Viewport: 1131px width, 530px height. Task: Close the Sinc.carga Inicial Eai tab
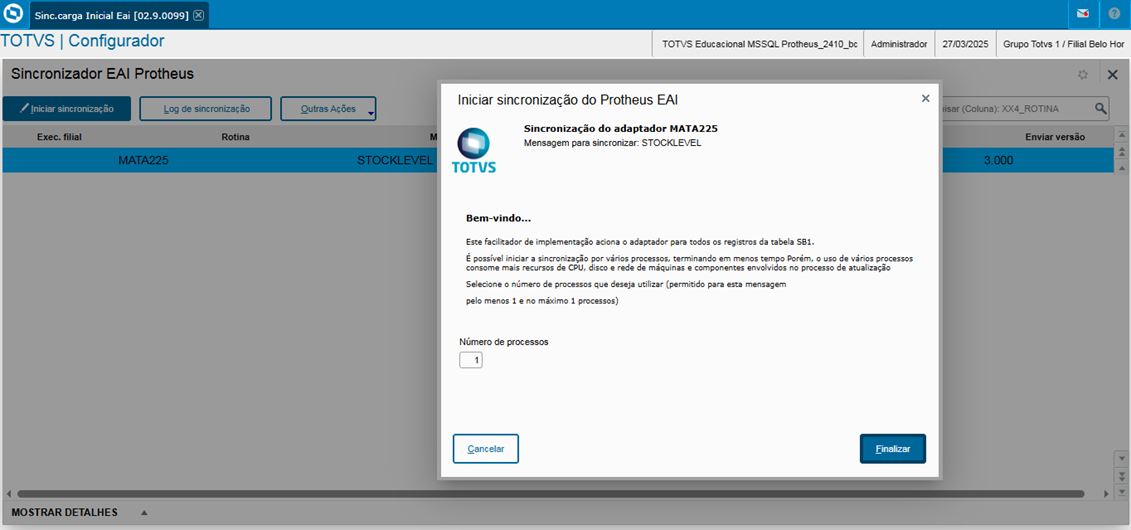[198, 14]
